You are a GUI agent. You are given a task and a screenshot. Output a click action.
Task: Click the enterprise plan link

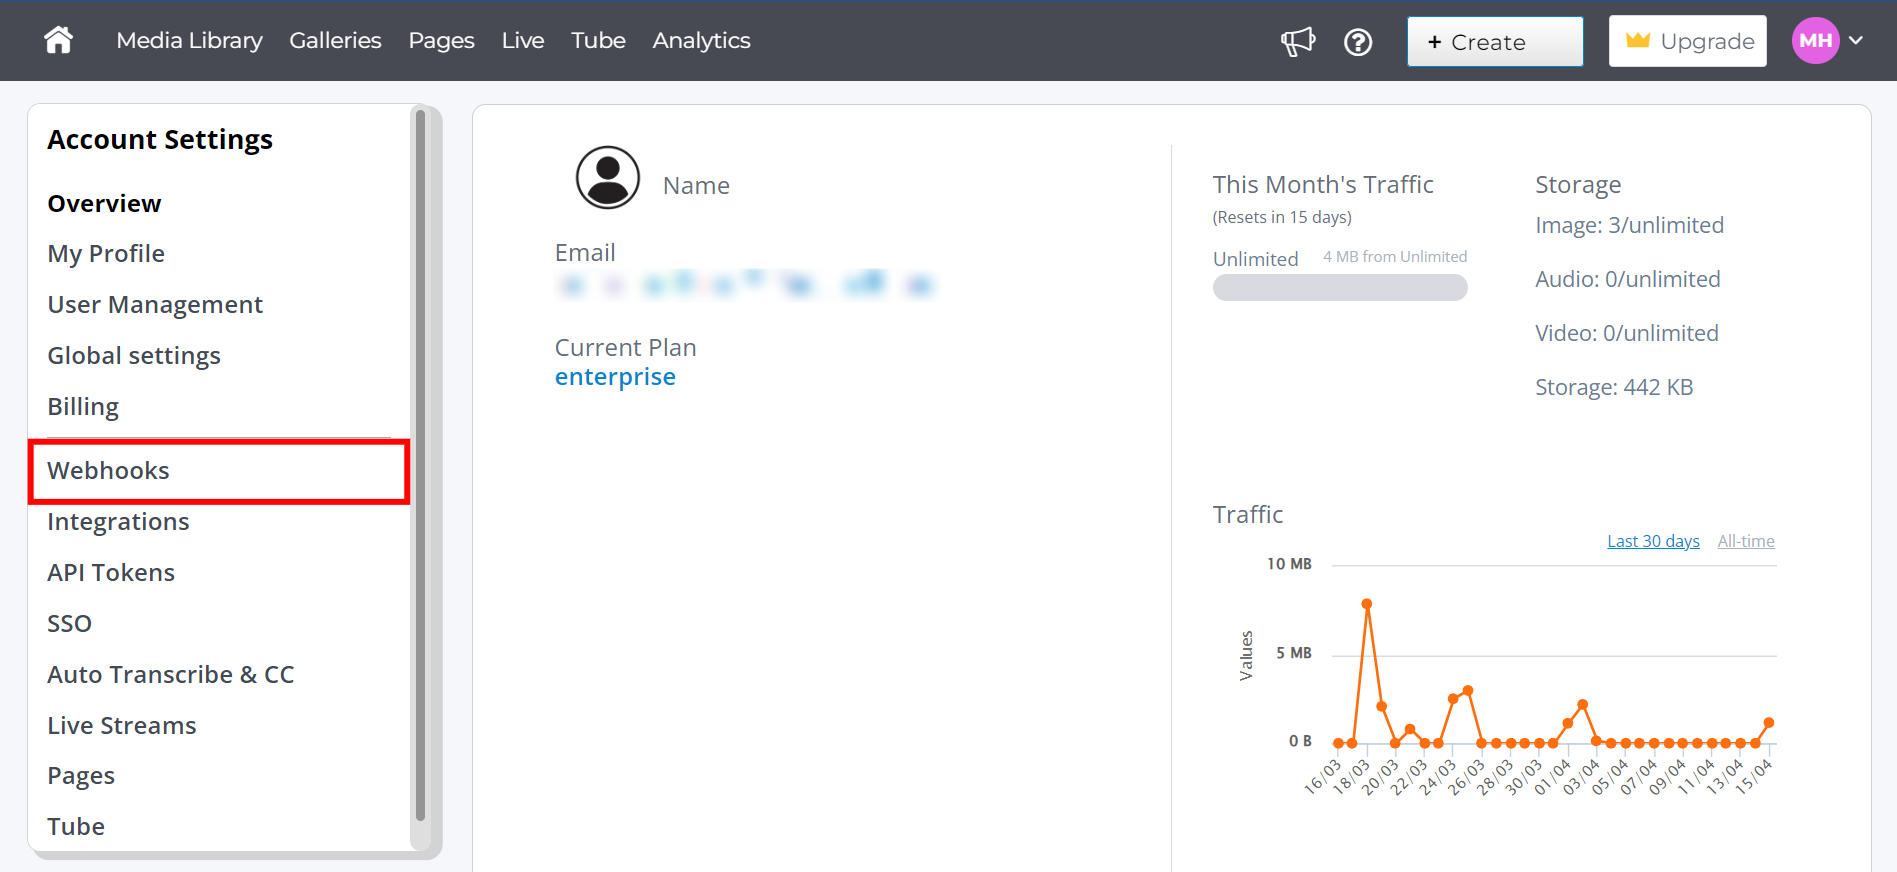tap(615, 377)
